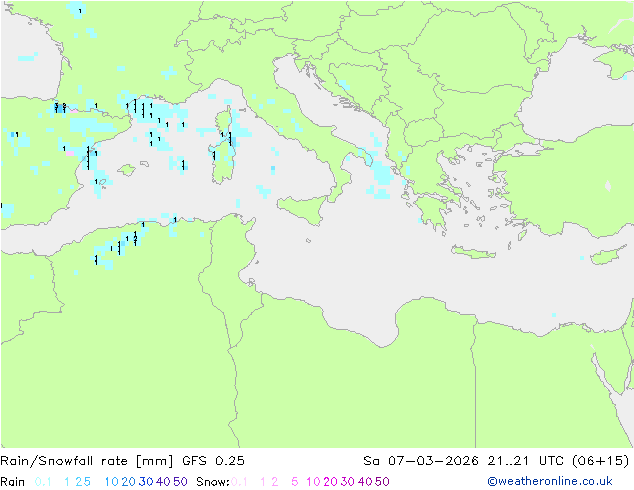The image size is (634, 490).
Task: Select the snow legend 50 value
Action: pos(382,482)
